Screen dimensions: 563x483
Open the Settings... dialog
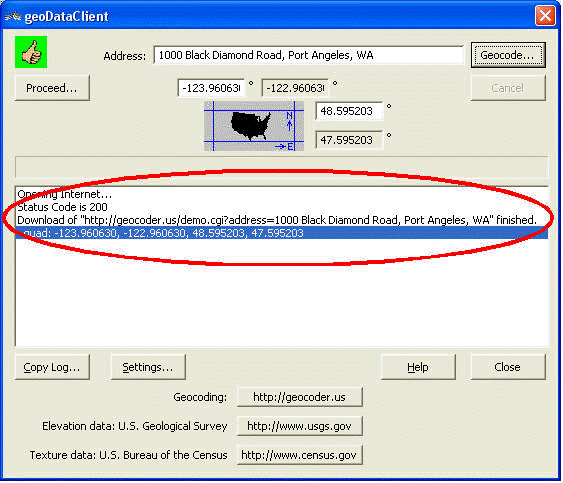pos(148,367)
